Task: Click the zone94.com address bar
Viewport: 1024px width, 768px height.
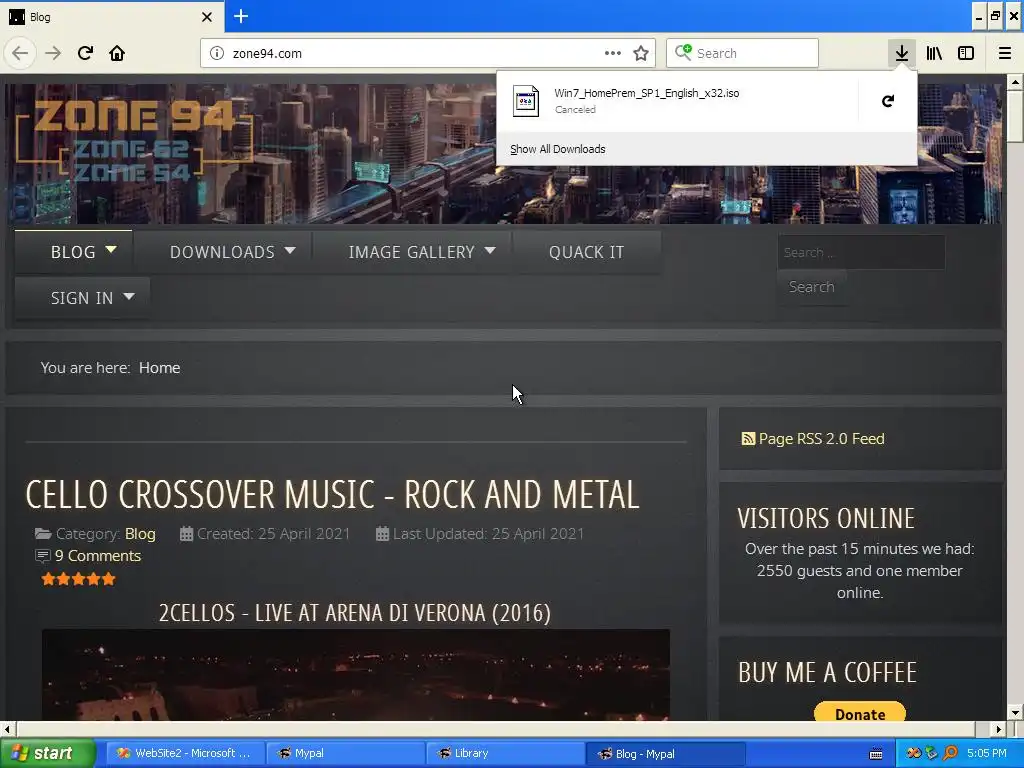Action: click(x=428, y=53)
